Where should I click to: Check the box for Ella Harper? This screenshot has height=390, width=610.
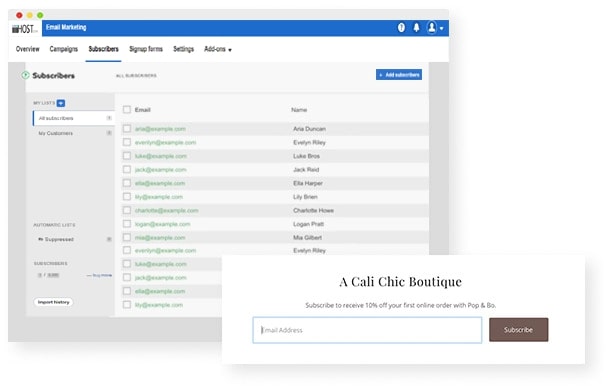pos(127,183)
